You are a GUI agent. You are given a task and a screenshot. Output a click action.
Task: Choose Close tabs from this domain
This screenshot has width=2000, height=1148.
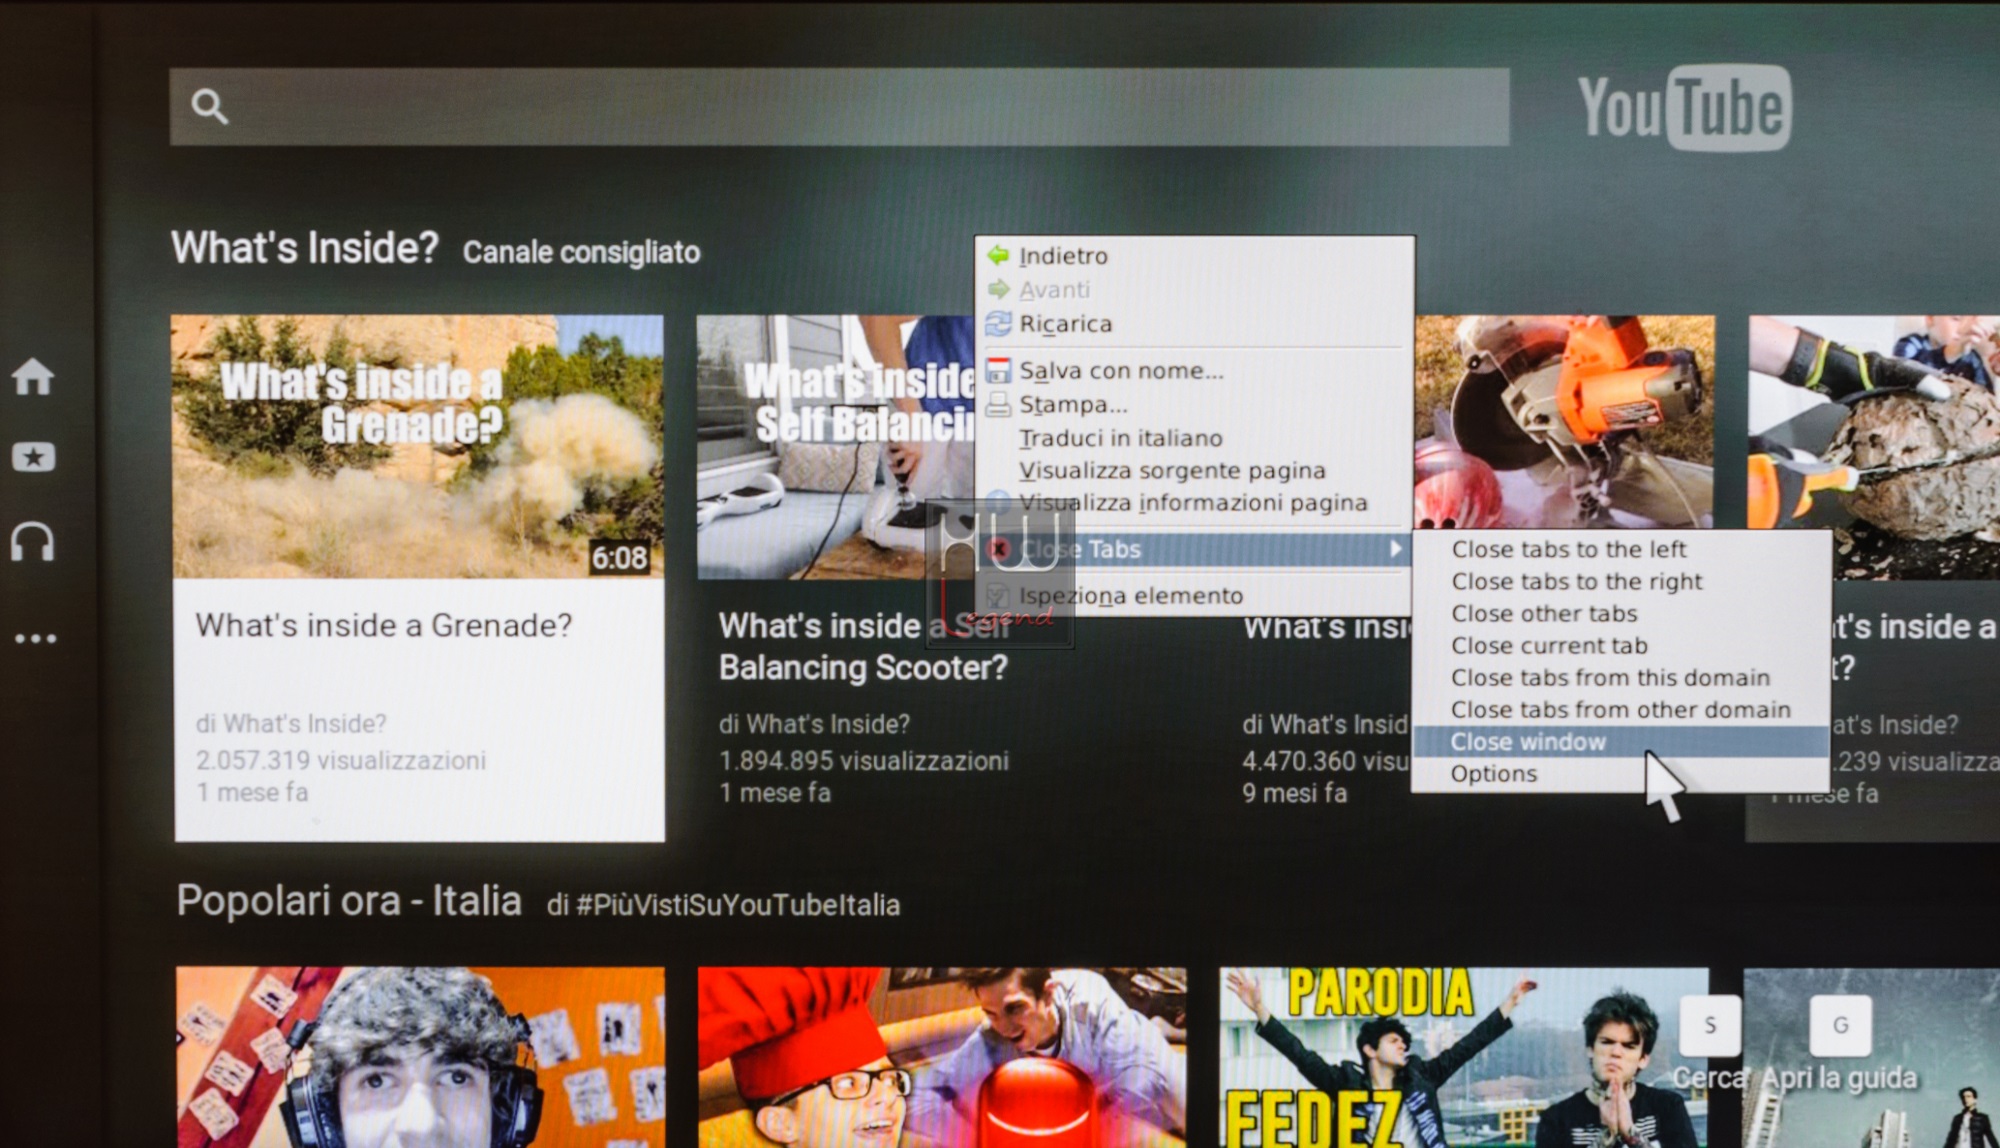coord(1621,677)
